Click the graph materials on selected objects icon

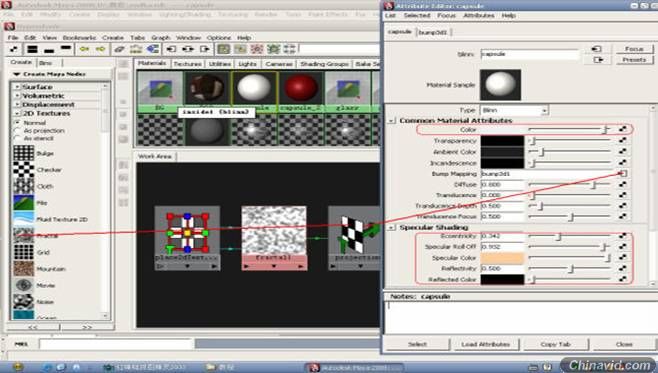153,49
